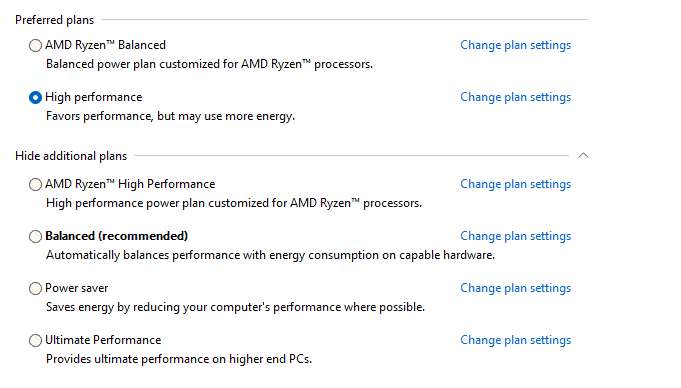Select the AMD Ryzen Balanced radio button
This screenshot has height=388, width=681.
click(35, 46)
